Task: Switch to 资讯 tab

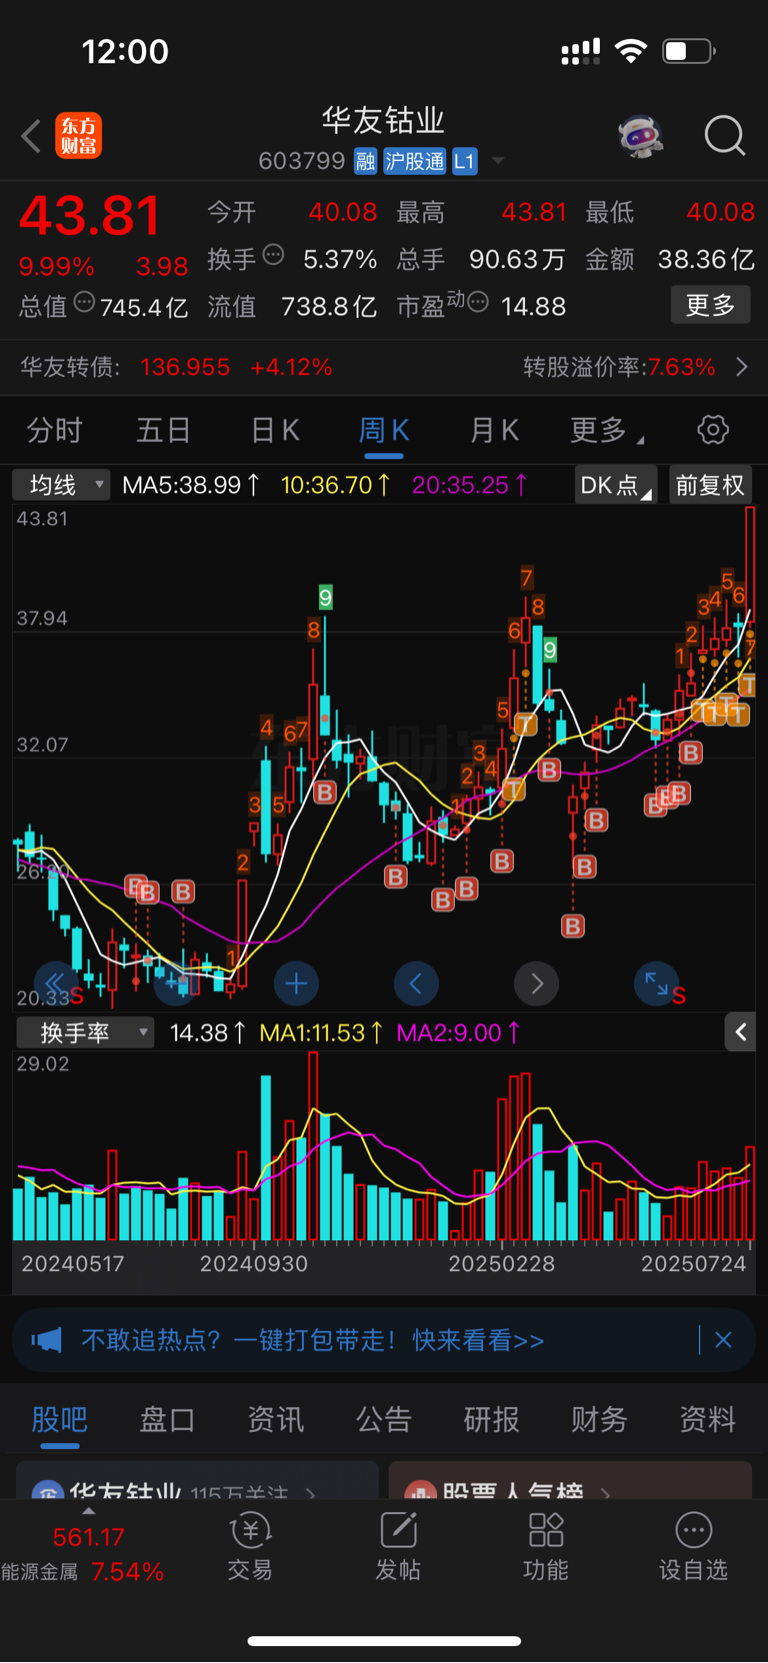Action: 276,1419
